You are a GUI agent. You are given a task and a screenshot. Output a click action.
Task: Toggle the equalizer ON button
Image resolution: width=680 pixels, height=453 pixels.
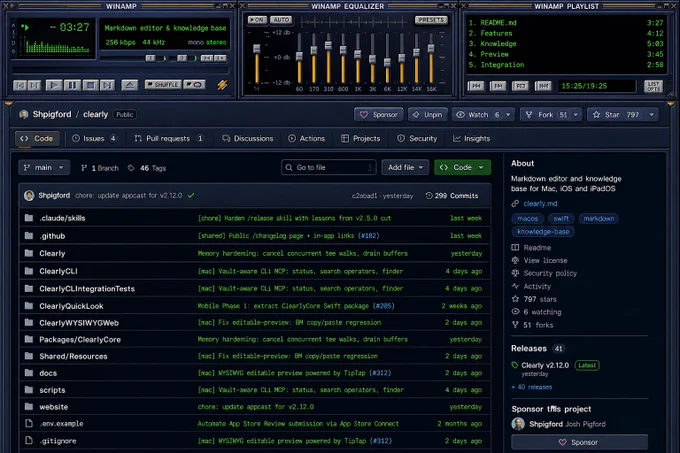257,20
